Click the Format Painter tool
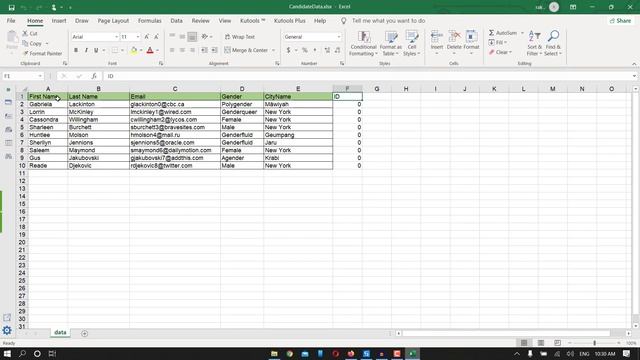This screenshot has height=360, width=640. click(42, 53)
